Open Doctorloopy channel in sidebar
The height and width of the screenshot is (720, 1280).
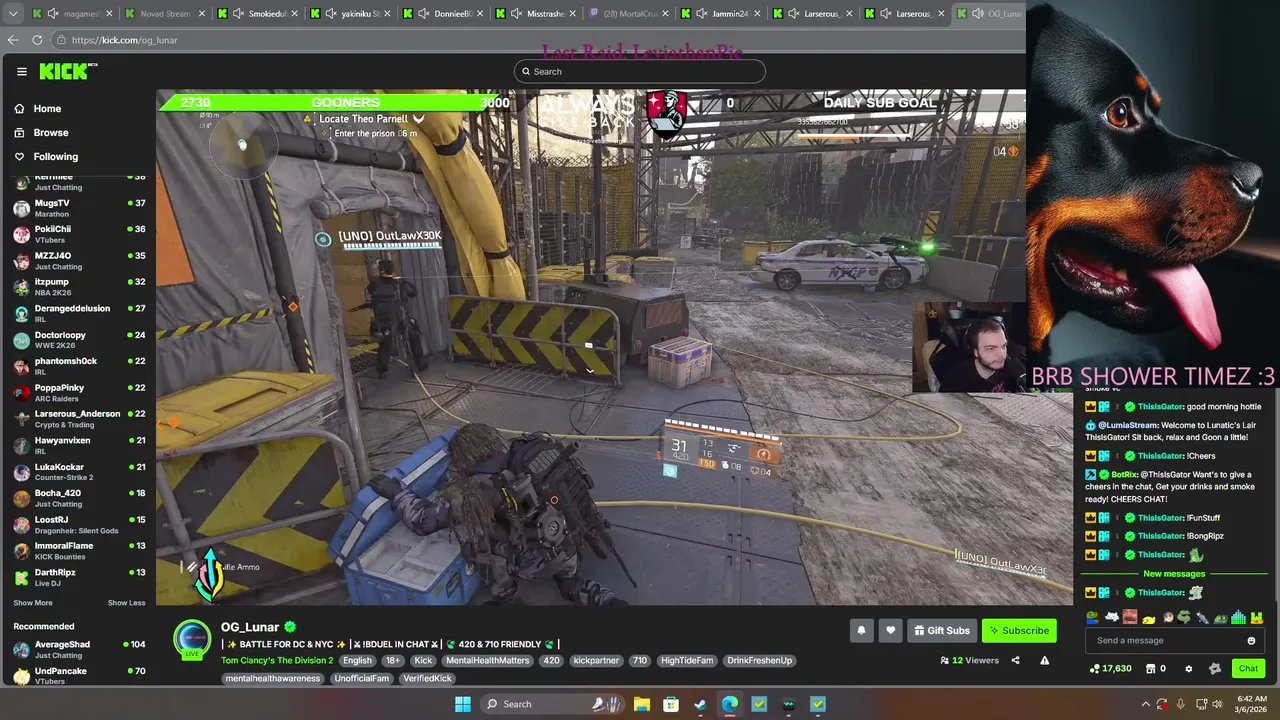(x=78, y=340)
